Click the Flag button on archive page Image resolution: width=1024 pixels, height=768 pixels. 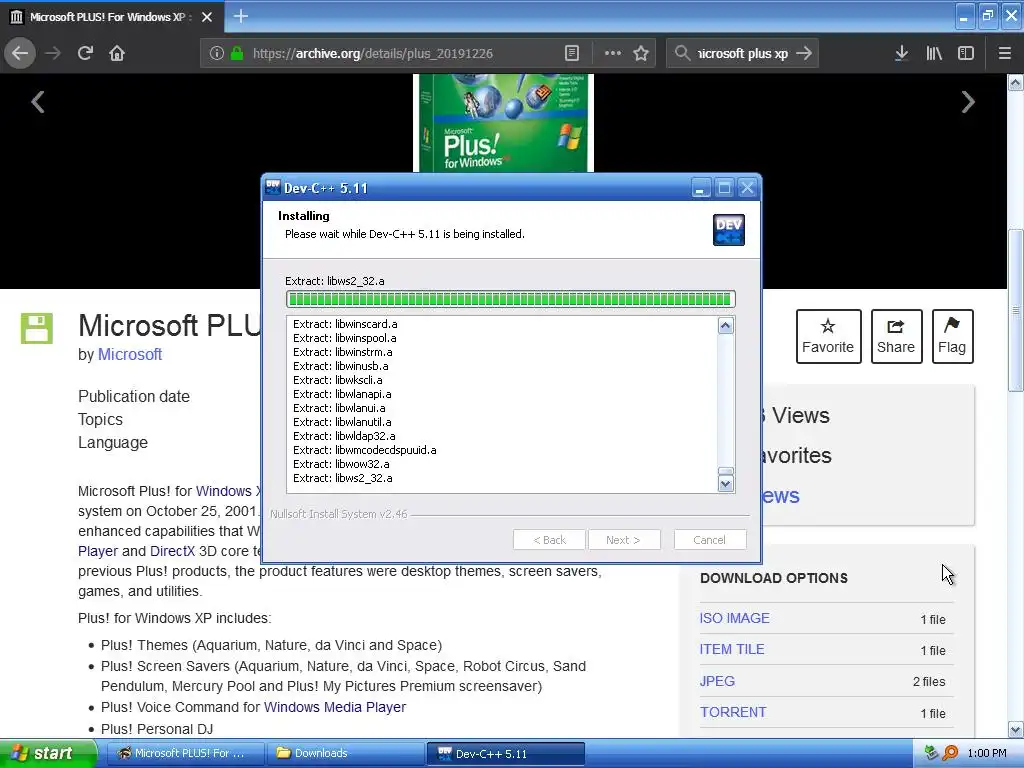click(x=952, y=336)
